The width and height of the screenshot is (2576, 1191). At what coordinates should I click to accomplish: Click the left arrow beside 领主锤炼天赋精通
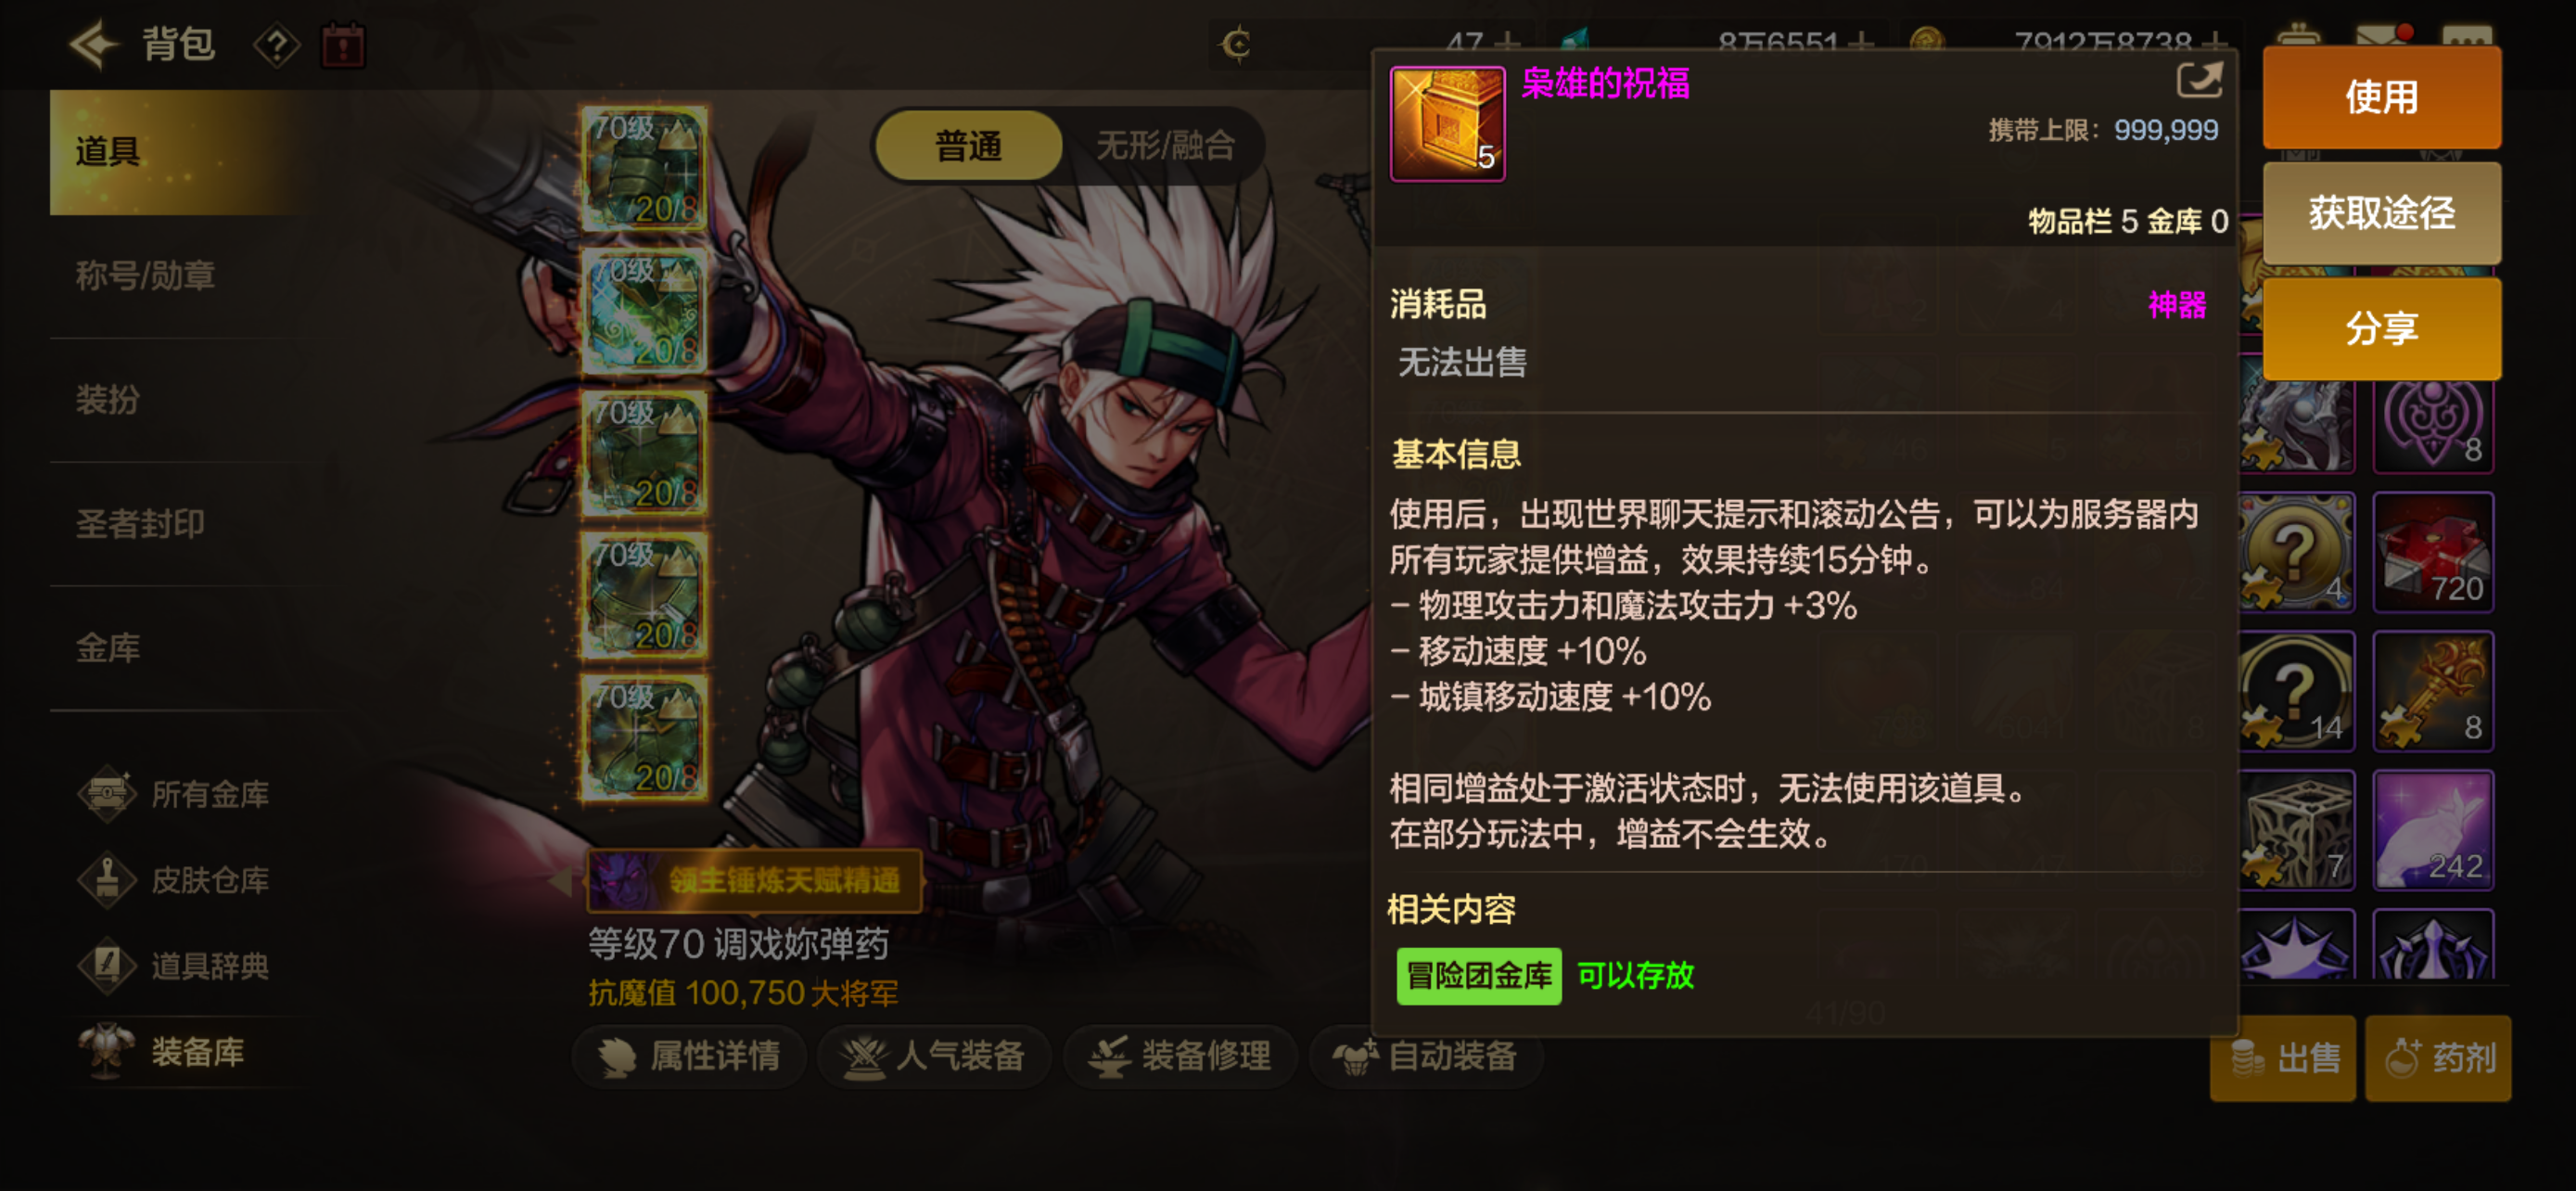[563, 881]
